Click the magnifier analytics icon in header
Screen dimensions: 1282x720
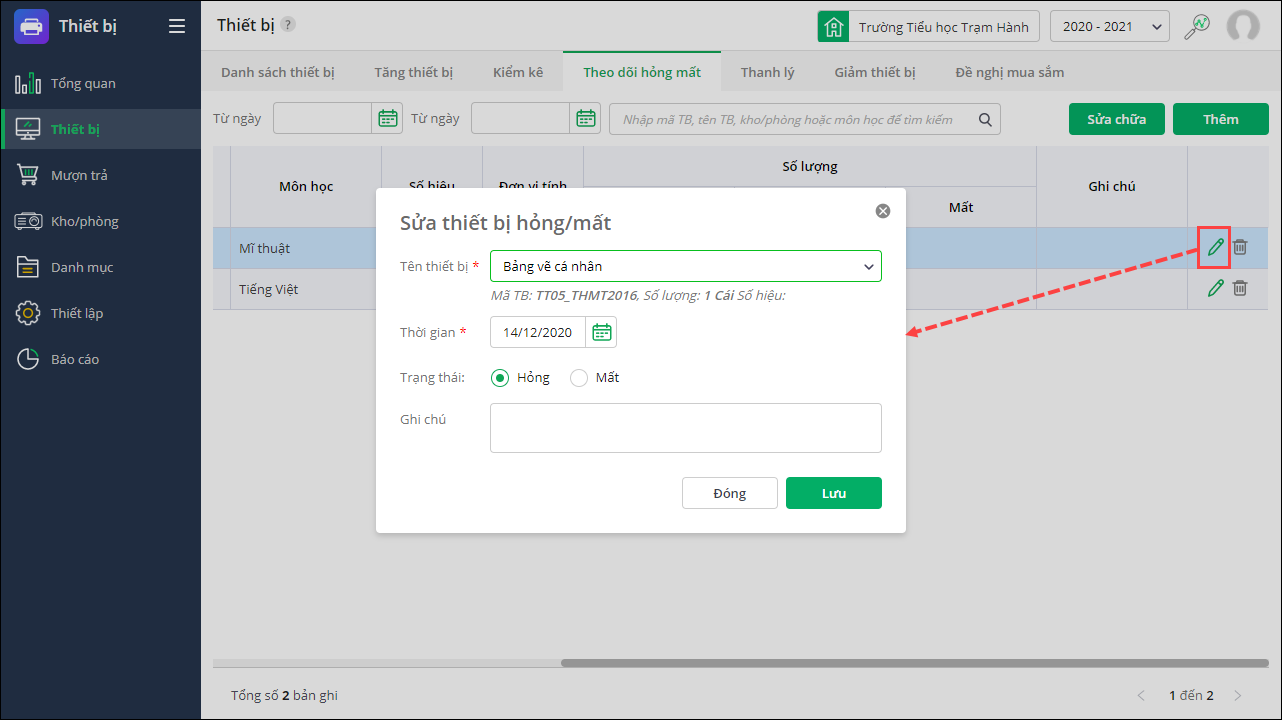pos(1197,27)
